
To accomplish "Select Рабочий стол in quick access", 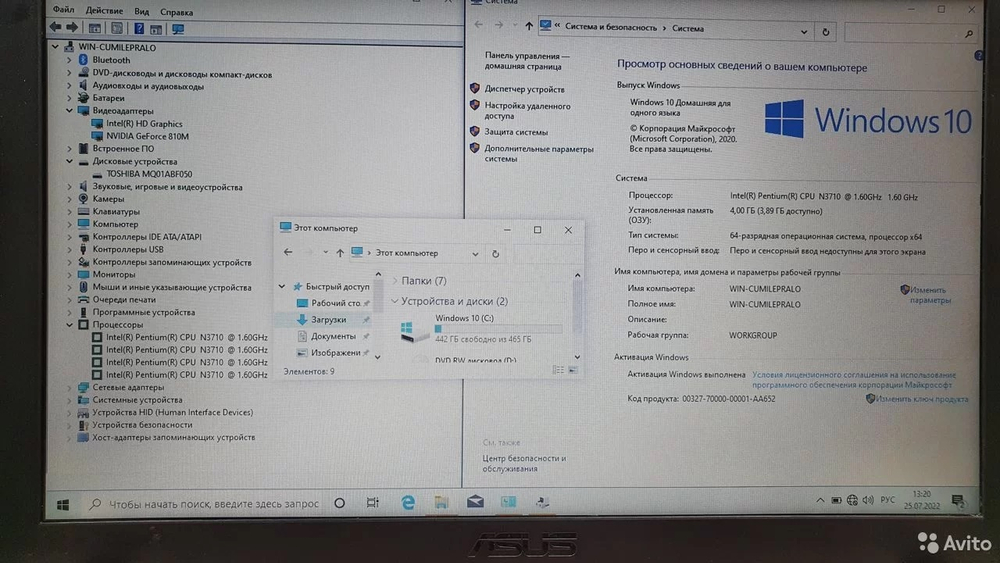I will (x=336, y=303).
